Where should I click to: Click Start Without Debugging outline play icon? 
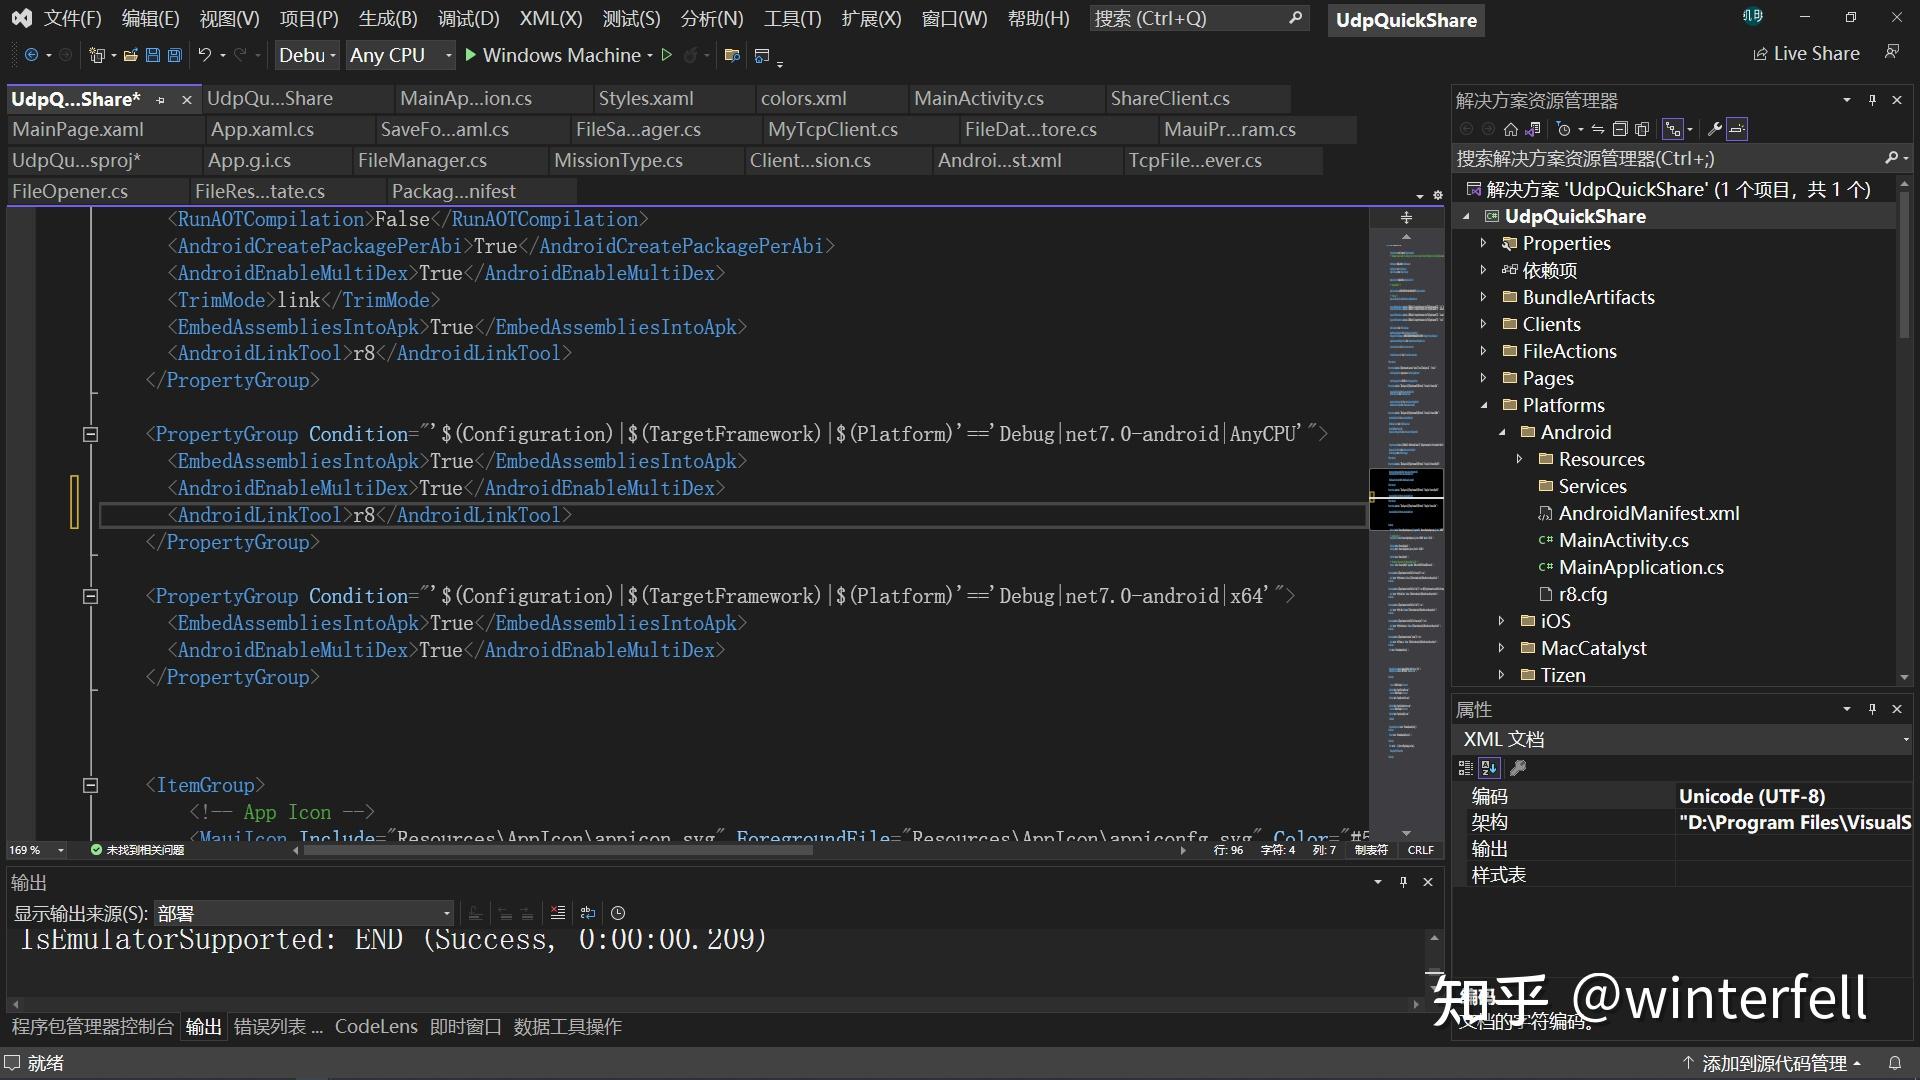click(666, 55)
